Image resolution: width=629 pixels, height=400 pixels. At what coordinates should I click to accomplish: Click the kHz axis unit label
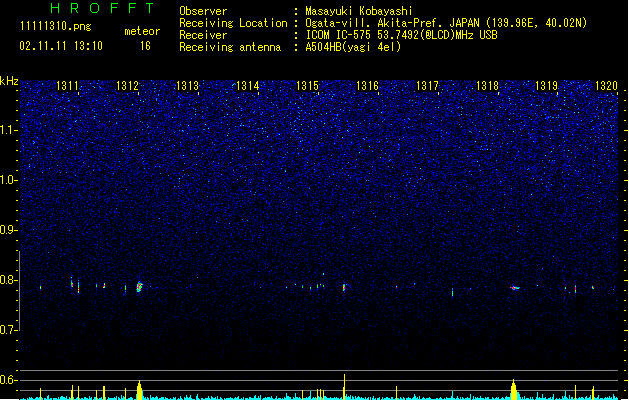9,81
